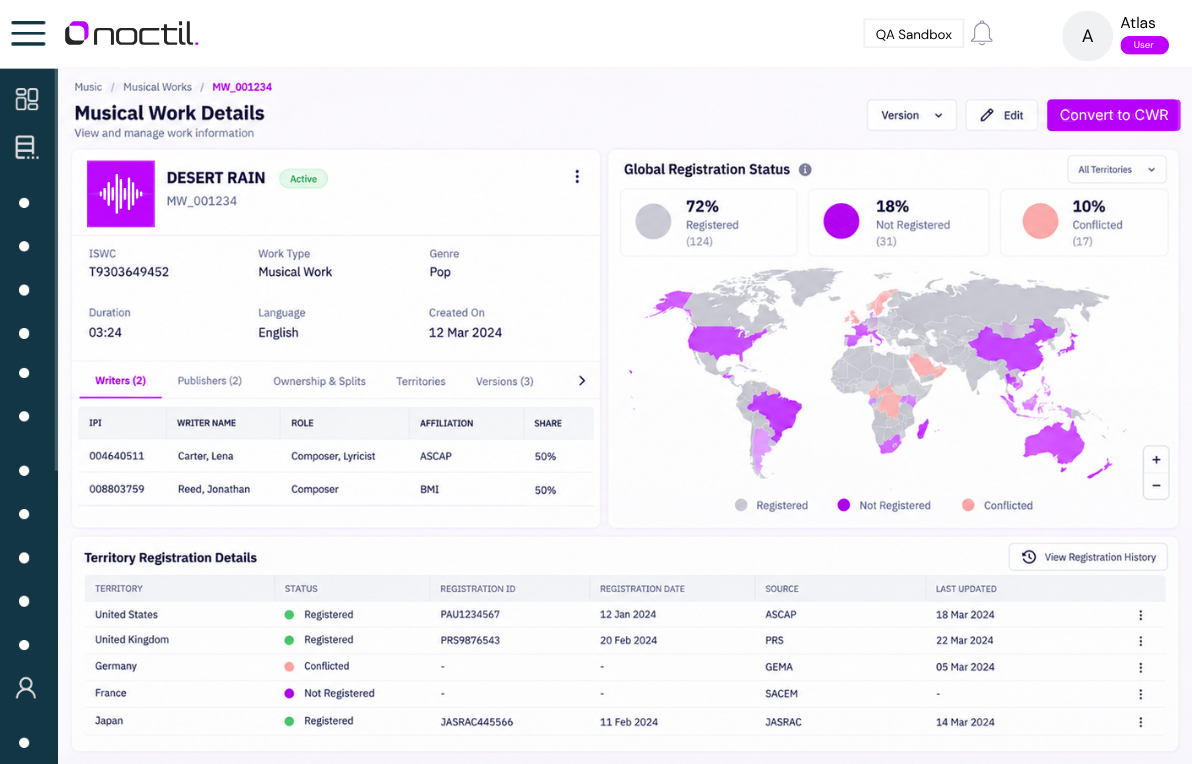The image size is (1192, 764).
Task: Click the QA Sandbox button
Action: pyautogui.click(x=913, y=34)
